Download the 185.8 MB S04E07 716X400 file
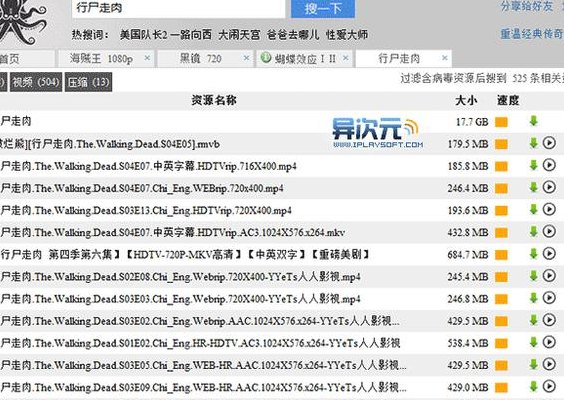The height and width of the screenshot is (400, 564). tap(533, 165)
